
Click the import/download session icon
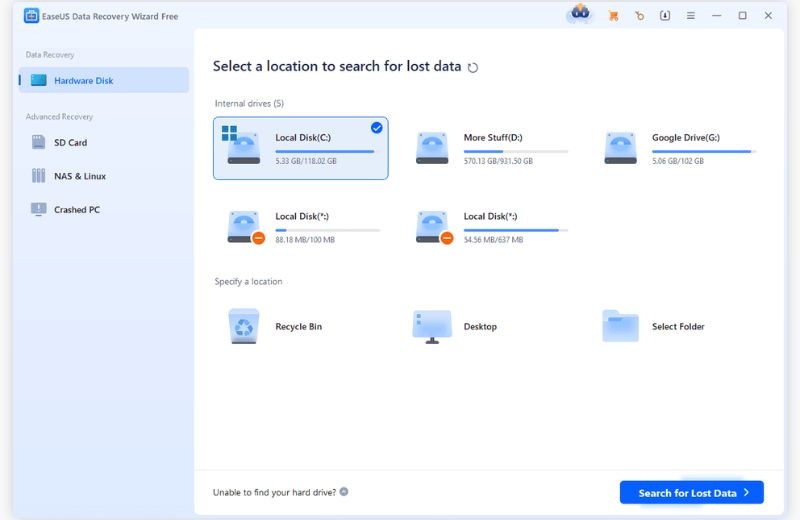pyautogui.click(x=665, y=16)
